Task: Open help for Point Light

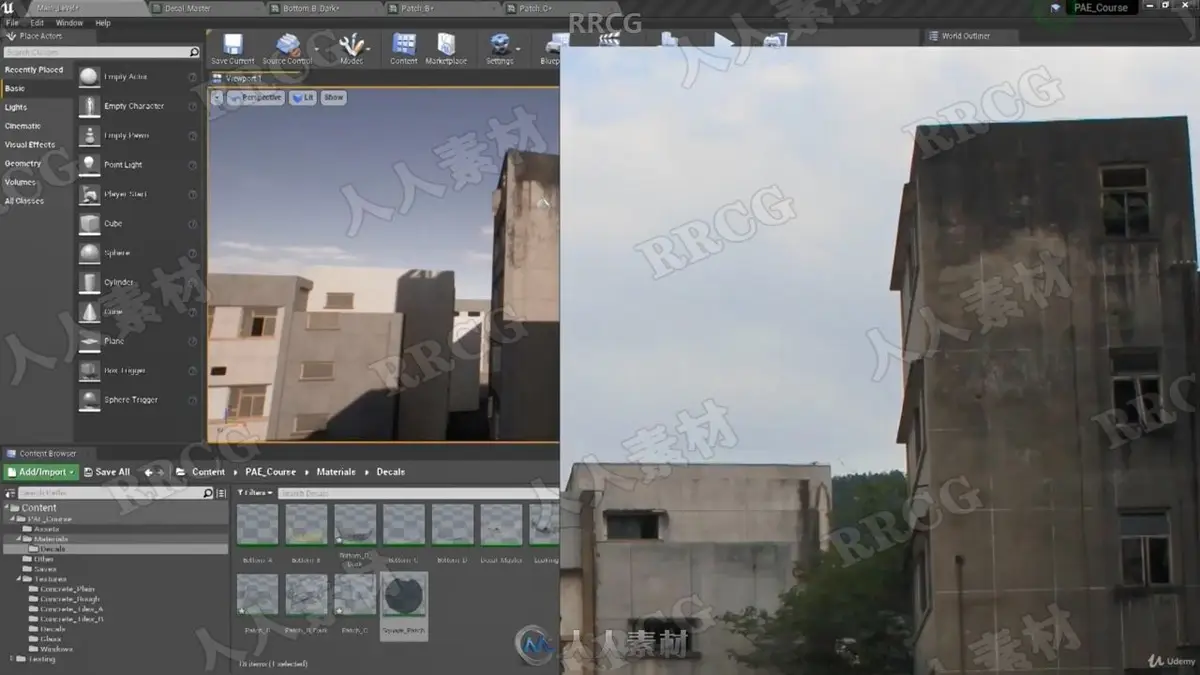Action: 192,165
